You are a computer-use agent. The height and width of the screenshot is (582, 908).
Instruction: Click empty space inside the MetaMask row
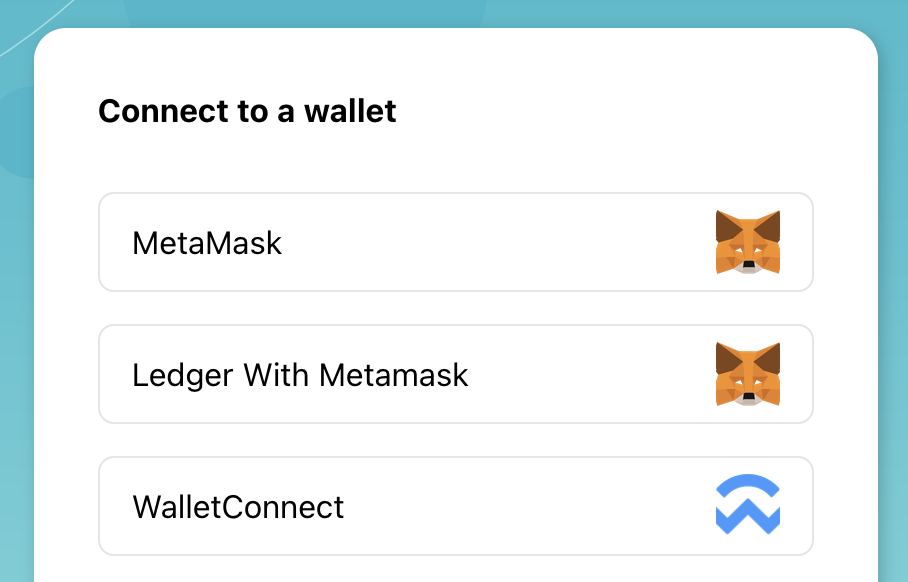[500, 242]
